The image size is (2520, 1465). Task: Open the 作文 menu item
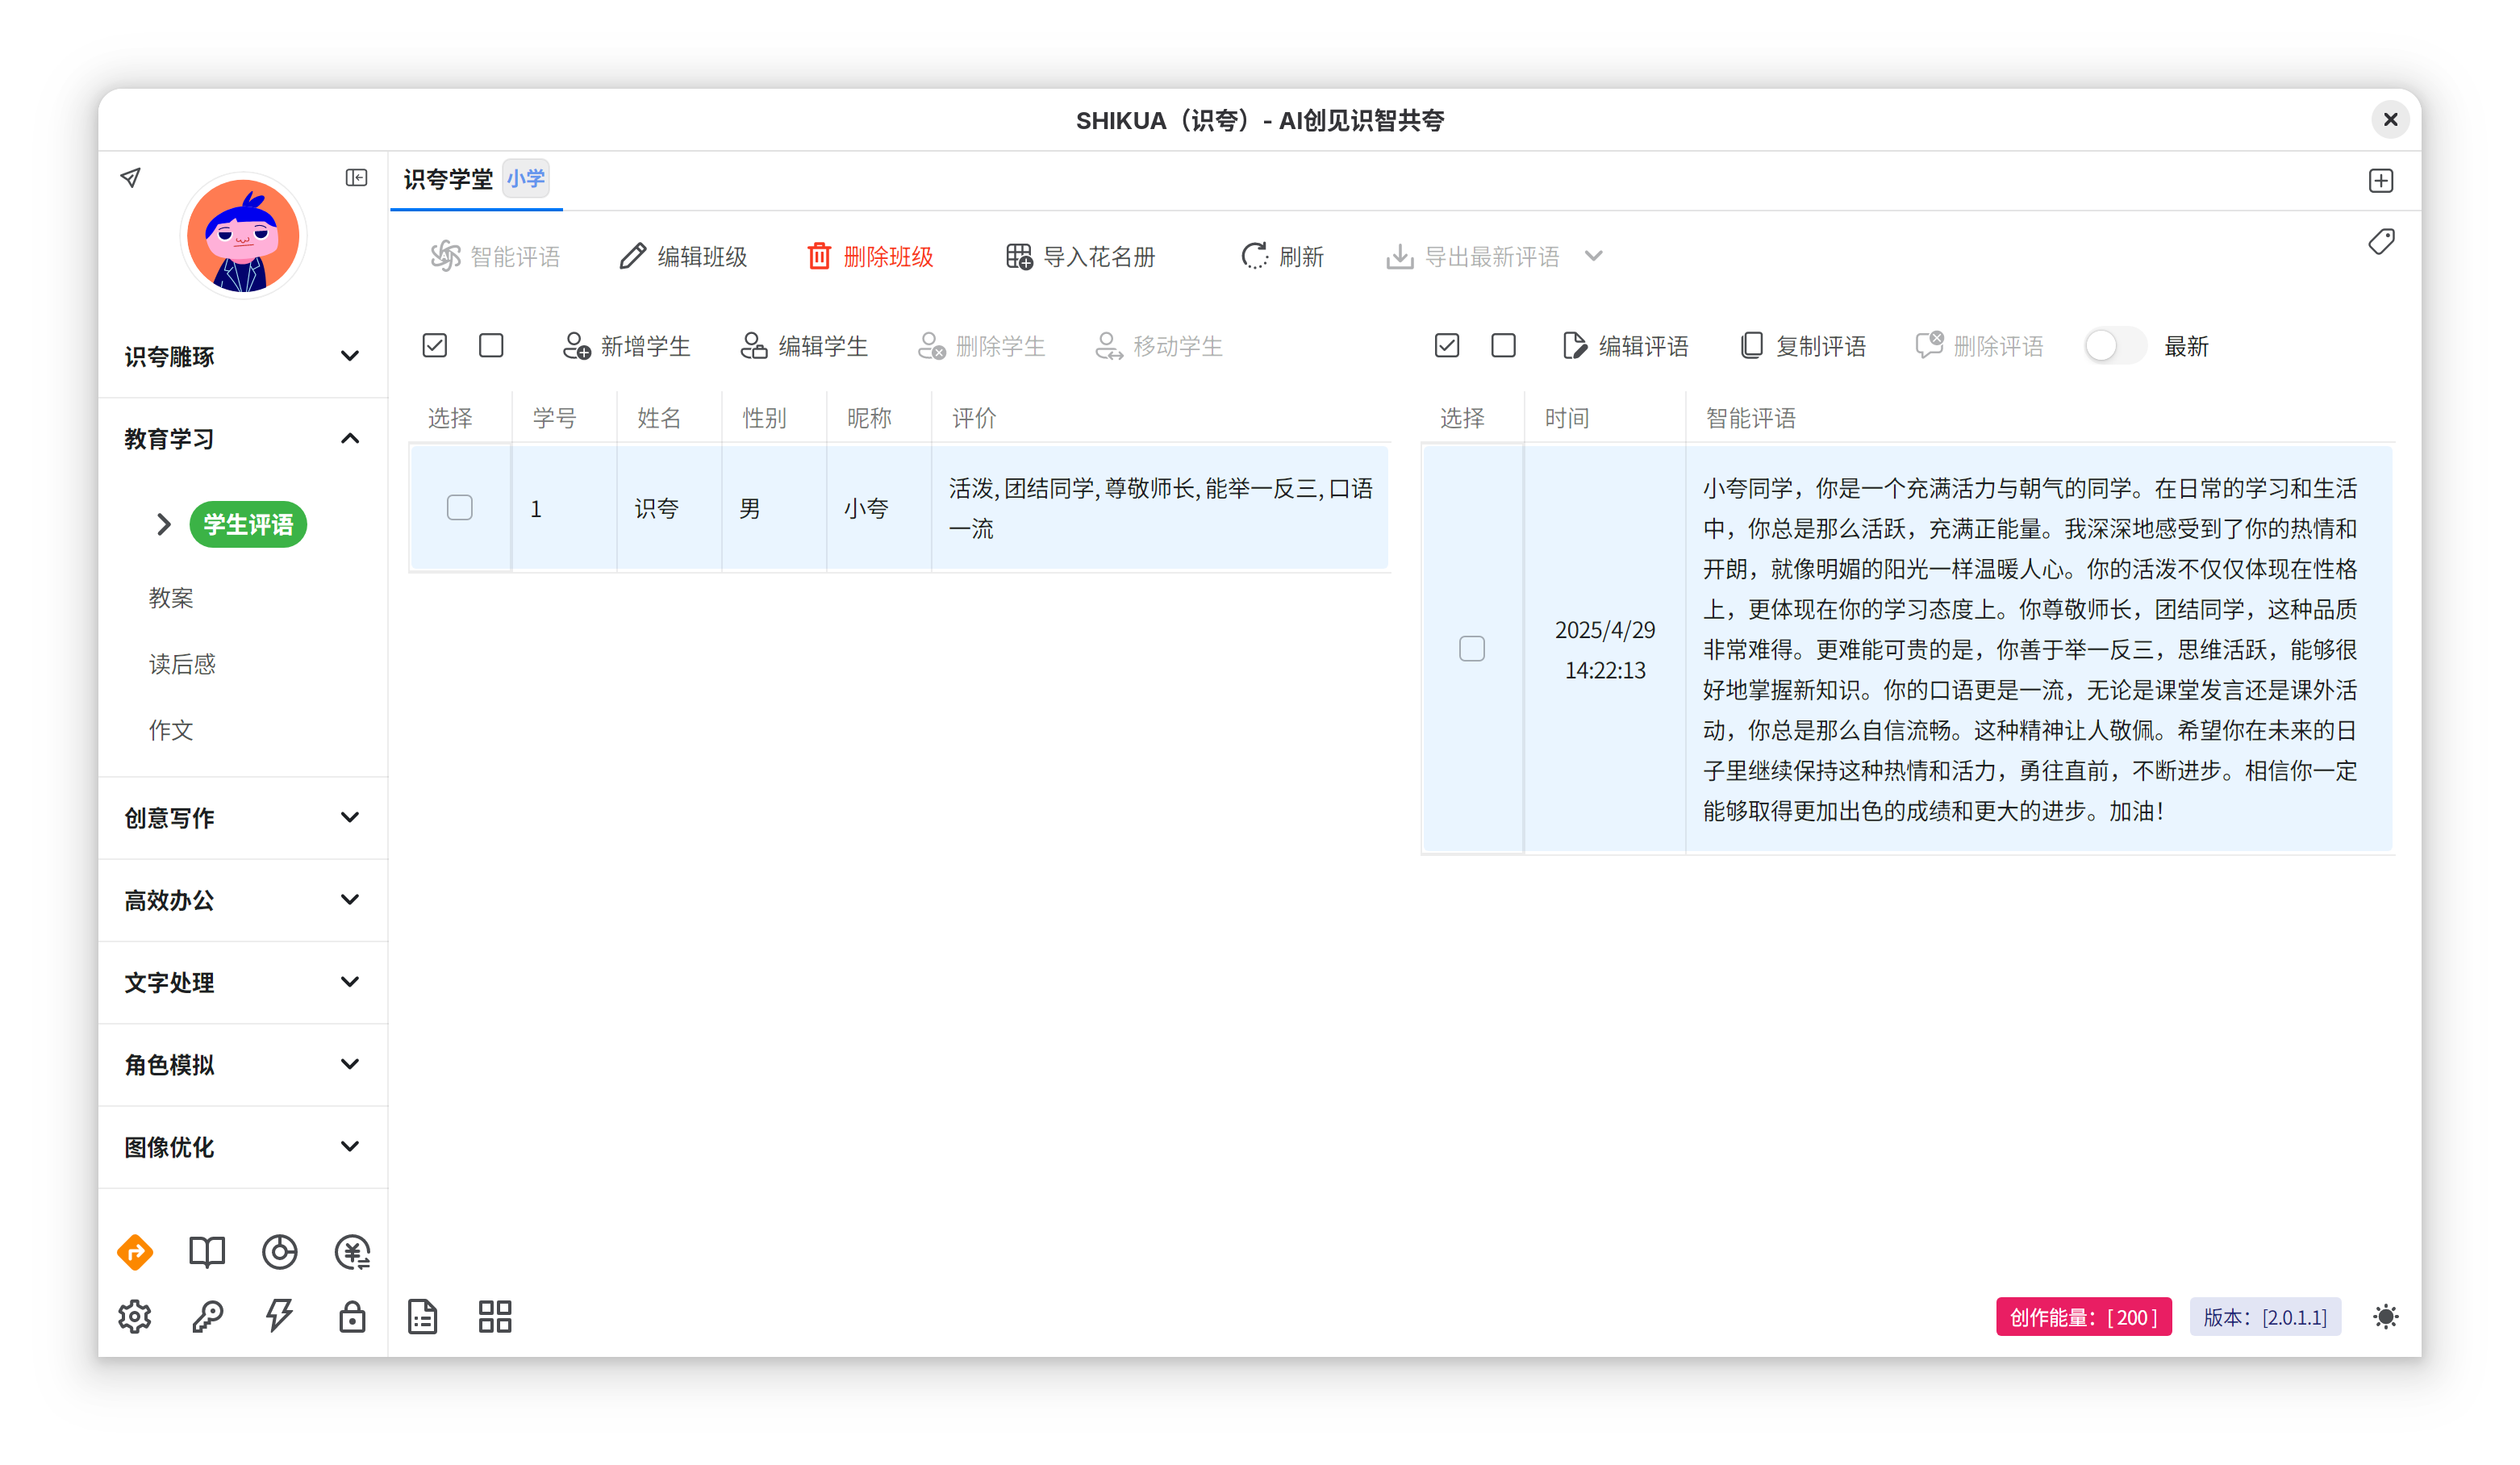click(171, 730)
